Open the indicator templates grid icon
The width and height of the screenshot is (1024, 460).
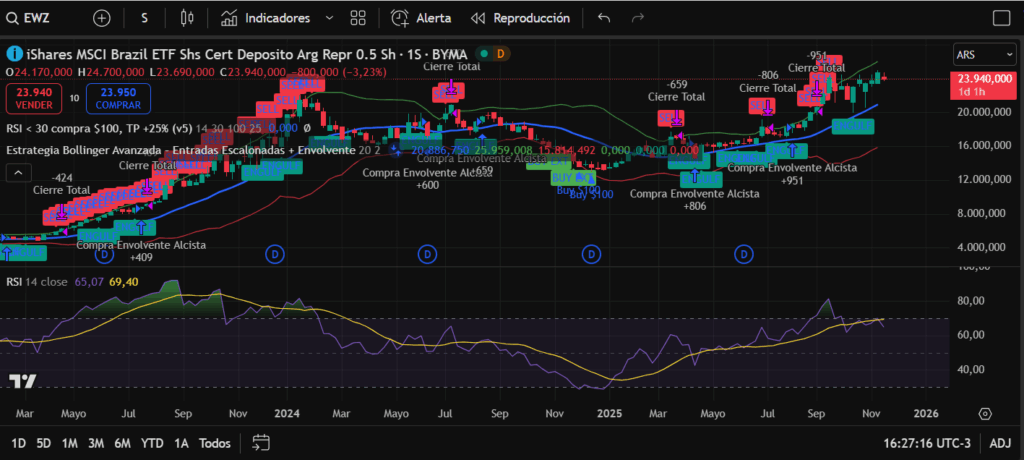point(358,18)
